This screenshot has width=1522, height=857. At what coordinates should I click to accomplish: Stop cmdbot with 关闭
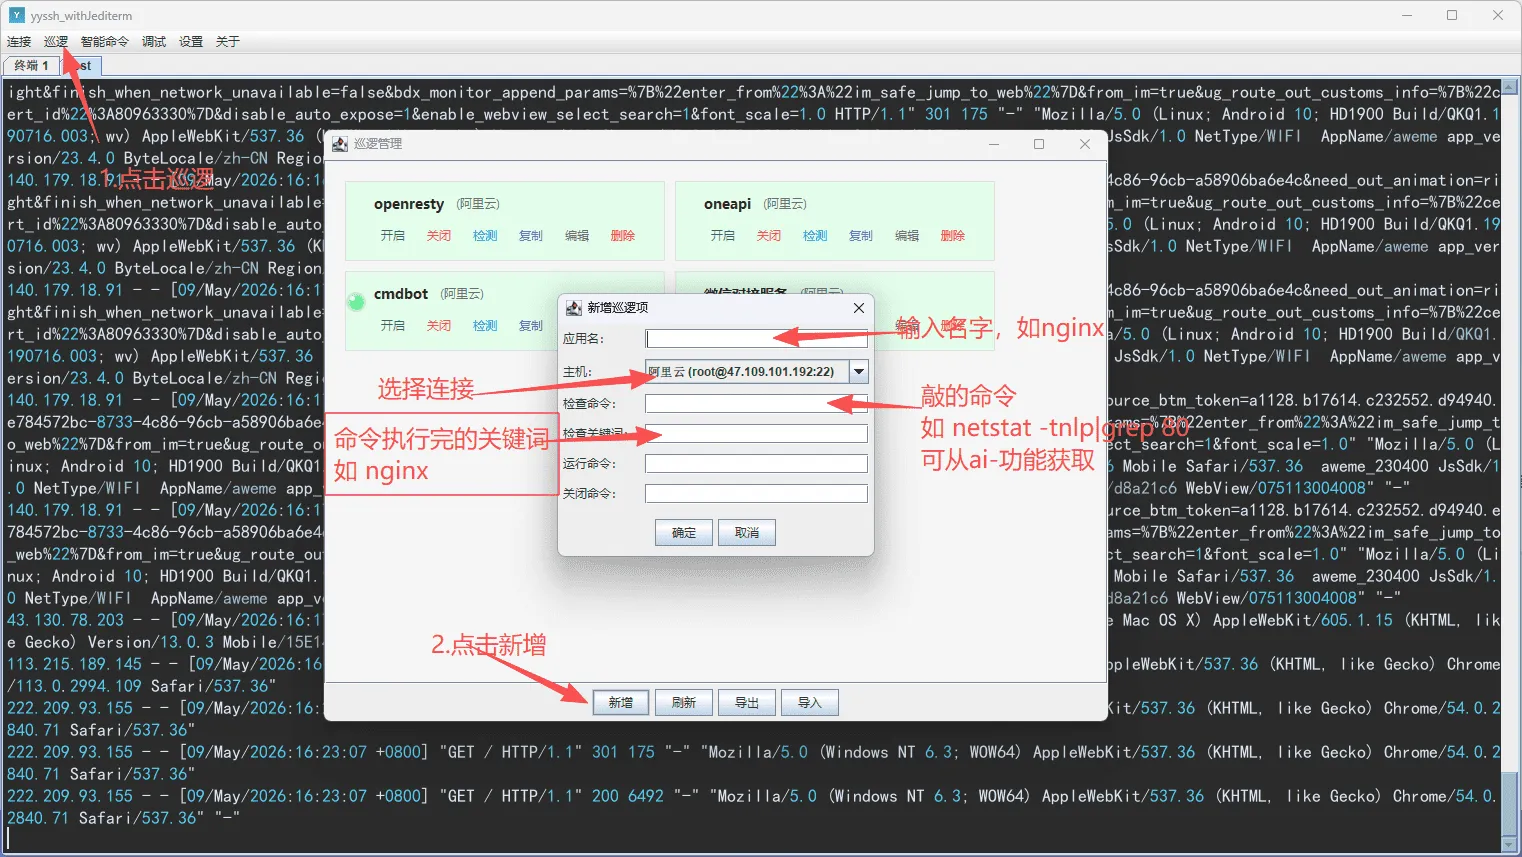coord(439,326)
